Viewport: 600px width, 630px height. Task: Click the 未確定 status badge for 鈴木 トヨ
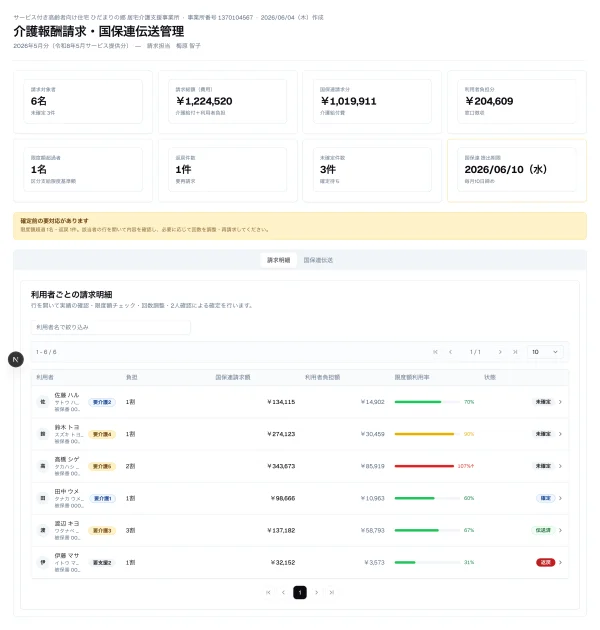click(543, 434)
